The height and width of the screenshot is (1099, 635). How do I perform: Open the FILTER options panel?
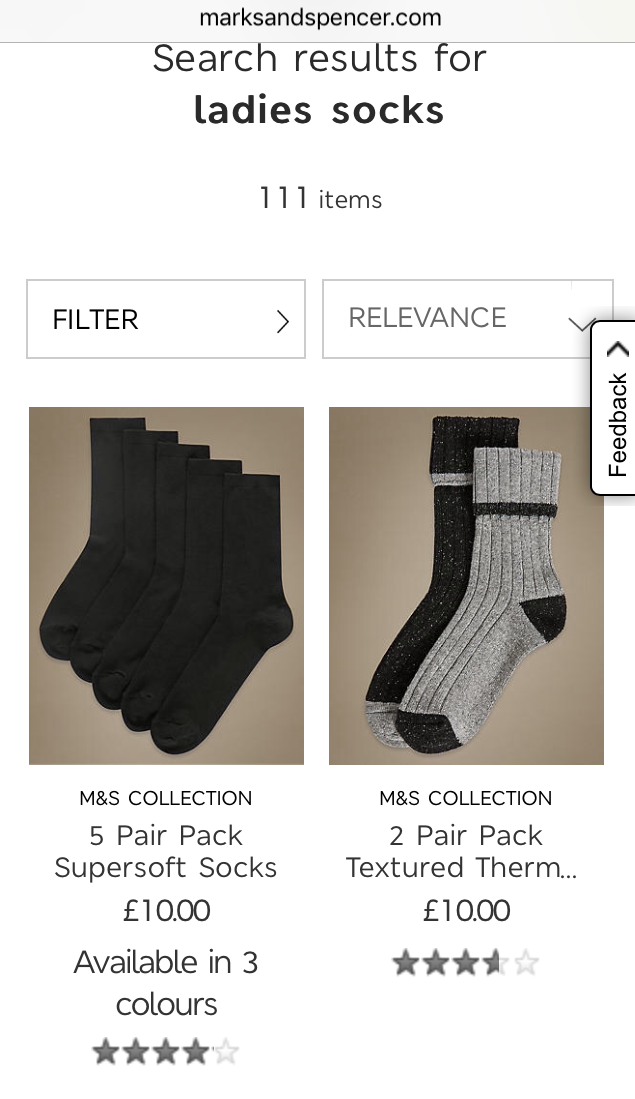pos(166,319)
